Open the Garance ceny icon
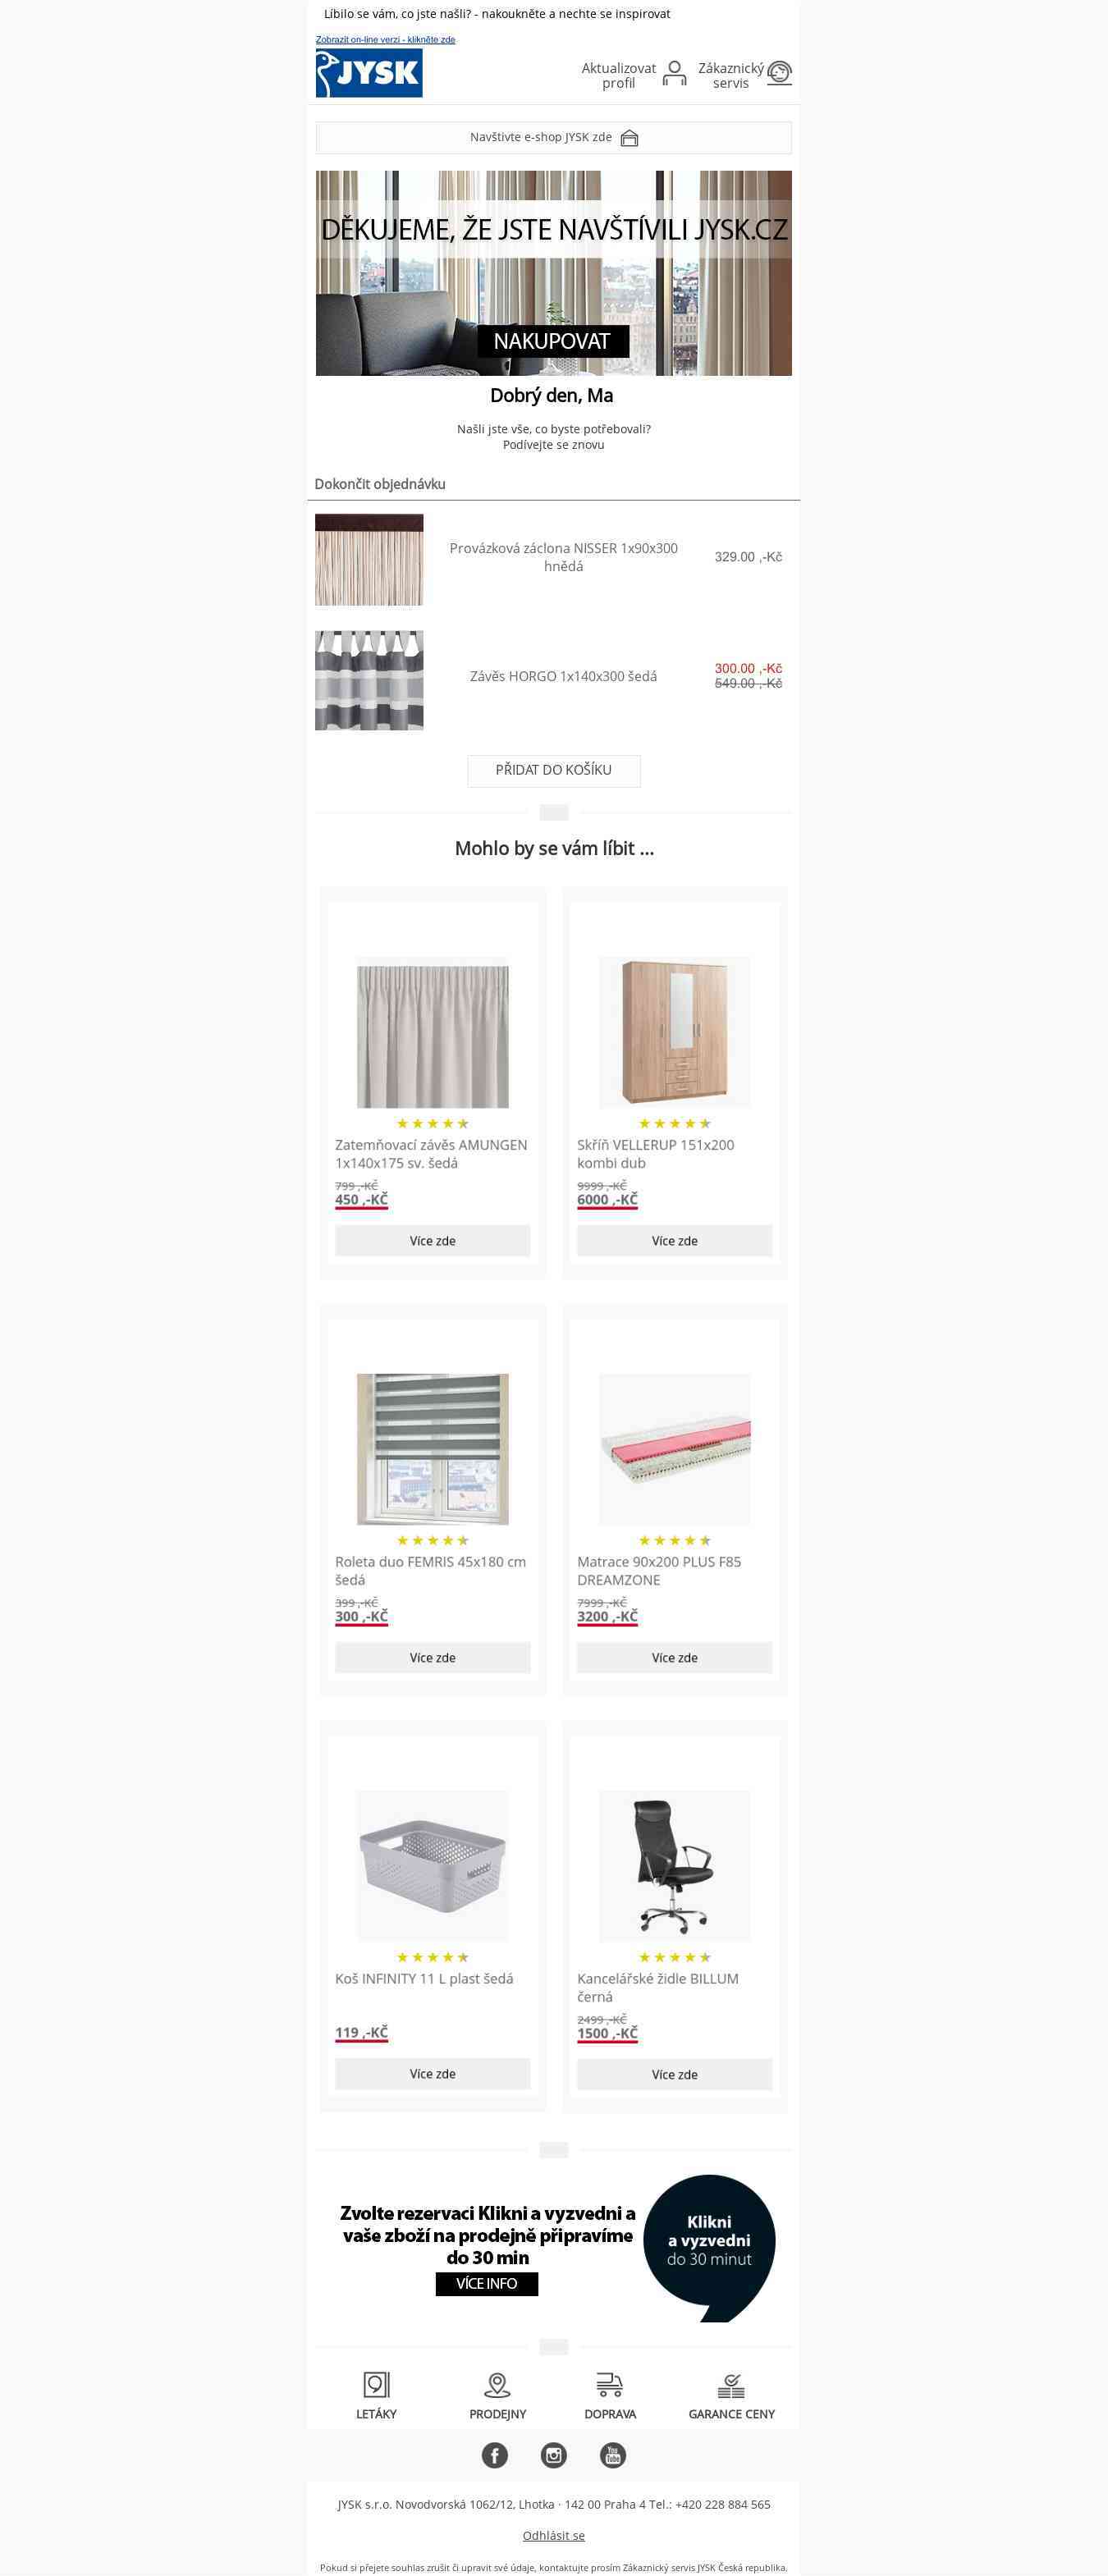Image resolution: width=1108 pixels, height=2576 pixels. [731, 2385]
